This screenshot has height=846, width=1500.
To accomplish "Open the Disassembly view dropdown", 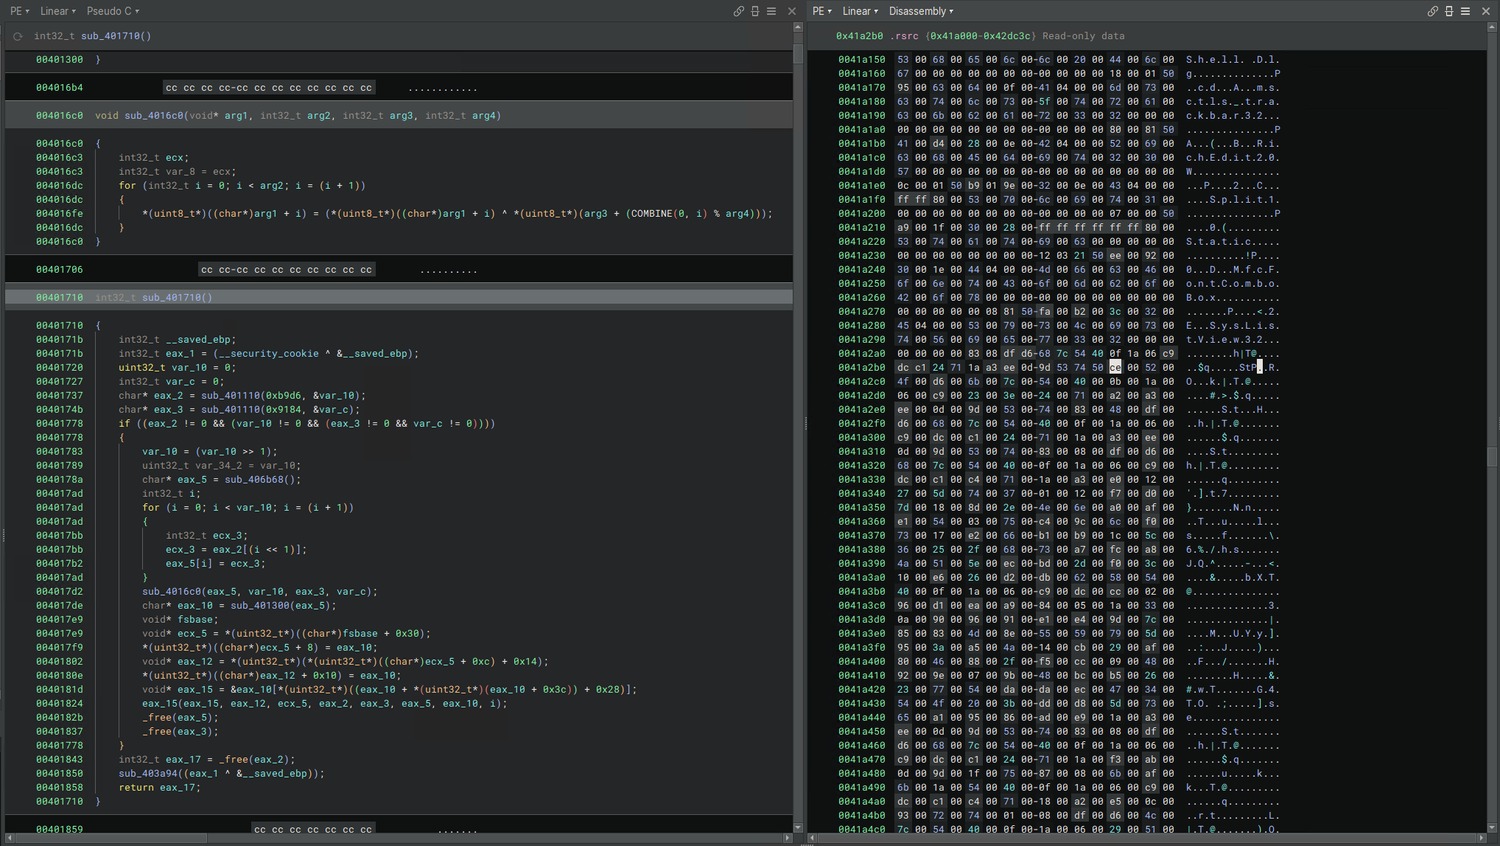I will tap(916, 11).
